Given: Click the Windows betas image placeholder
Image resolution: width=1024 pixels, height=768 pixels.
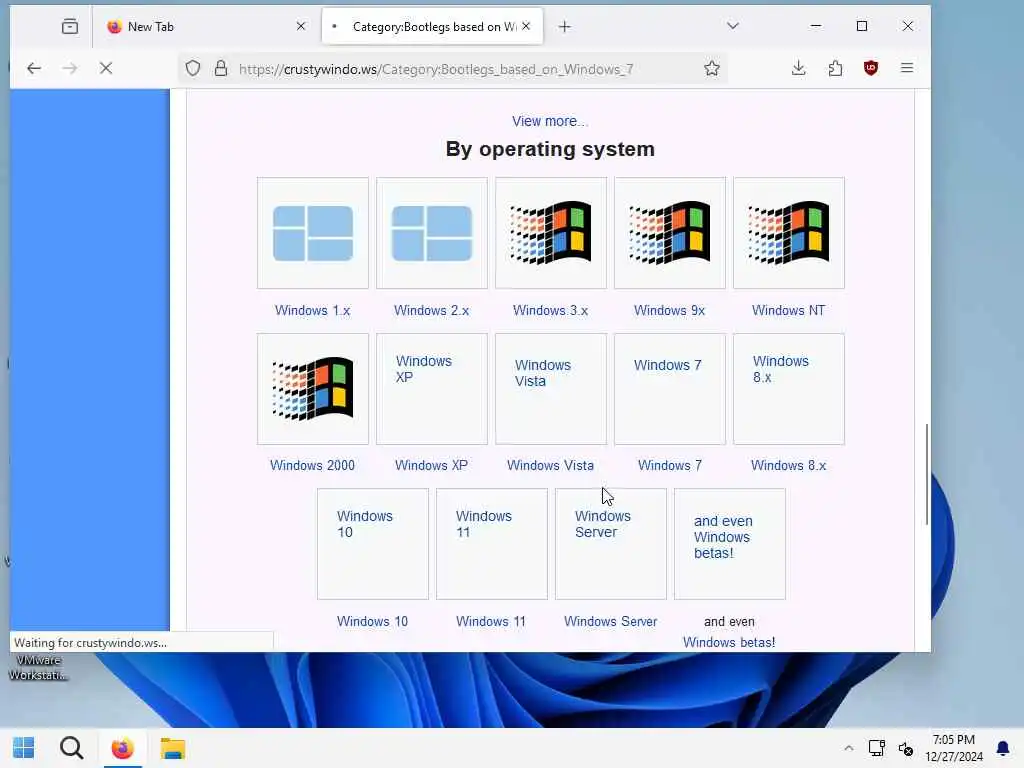Looking at the screenshot, I should pos(729,544).
